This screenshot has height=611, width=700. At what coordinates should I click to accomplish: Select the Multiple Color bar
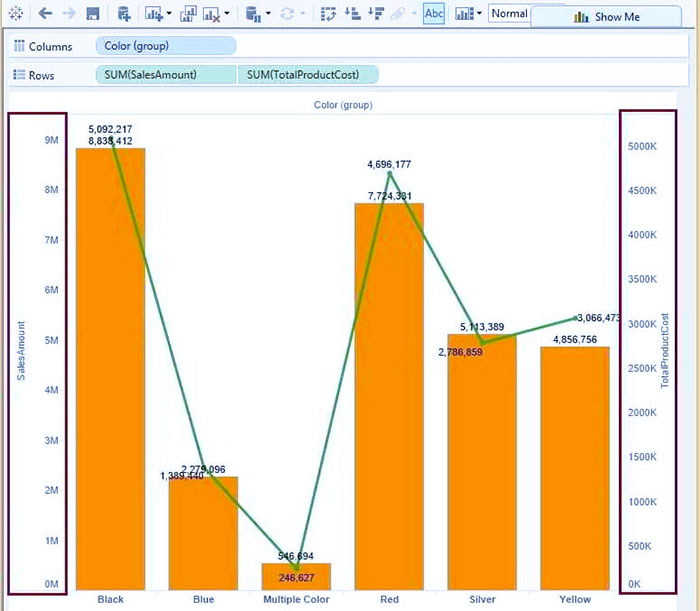296,577
